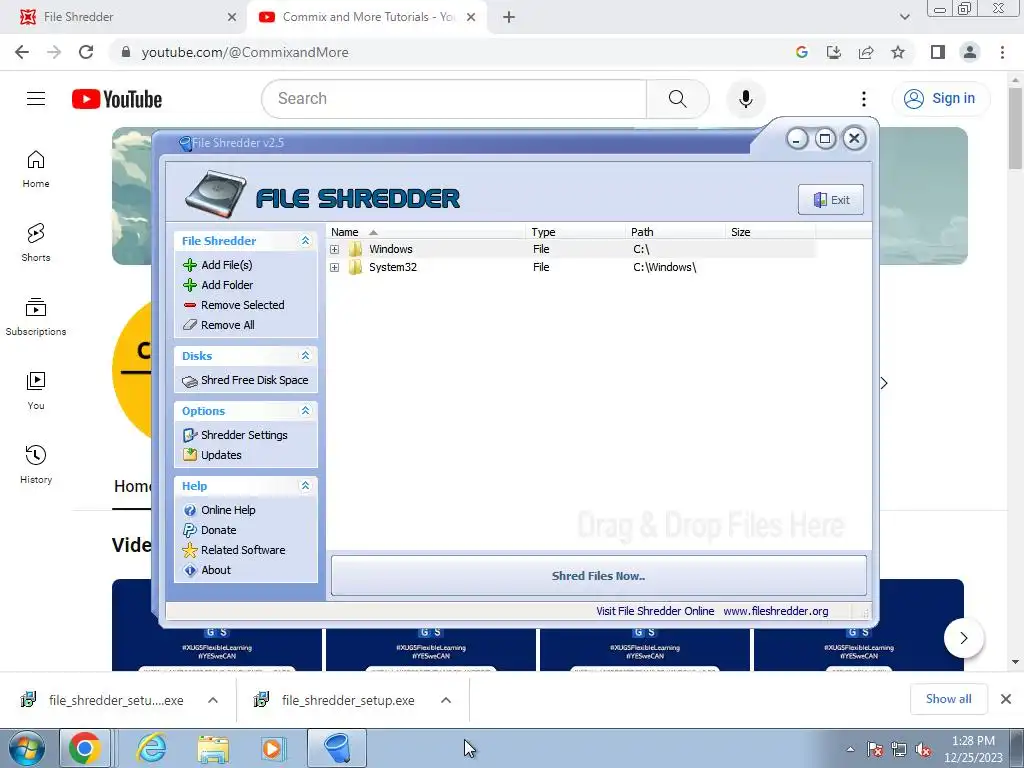Reload the page in Chrome
The height and width of the screenshot is (768, 1024).
click(86, 52)
